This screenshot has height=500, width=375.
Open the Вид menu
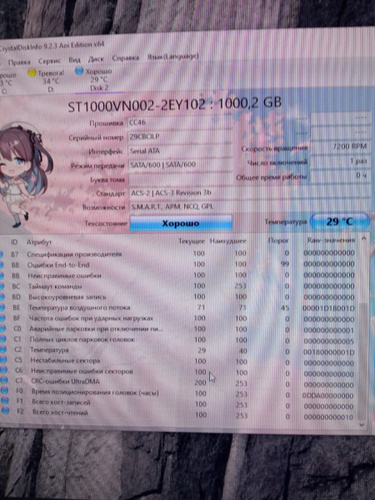click(x=74, y=60)
